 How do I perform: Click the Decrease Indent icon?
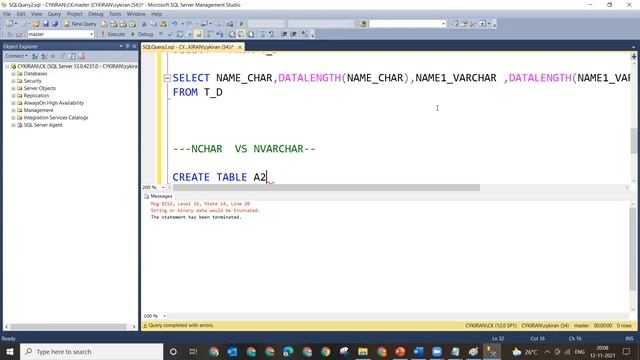tap(284, 34)
